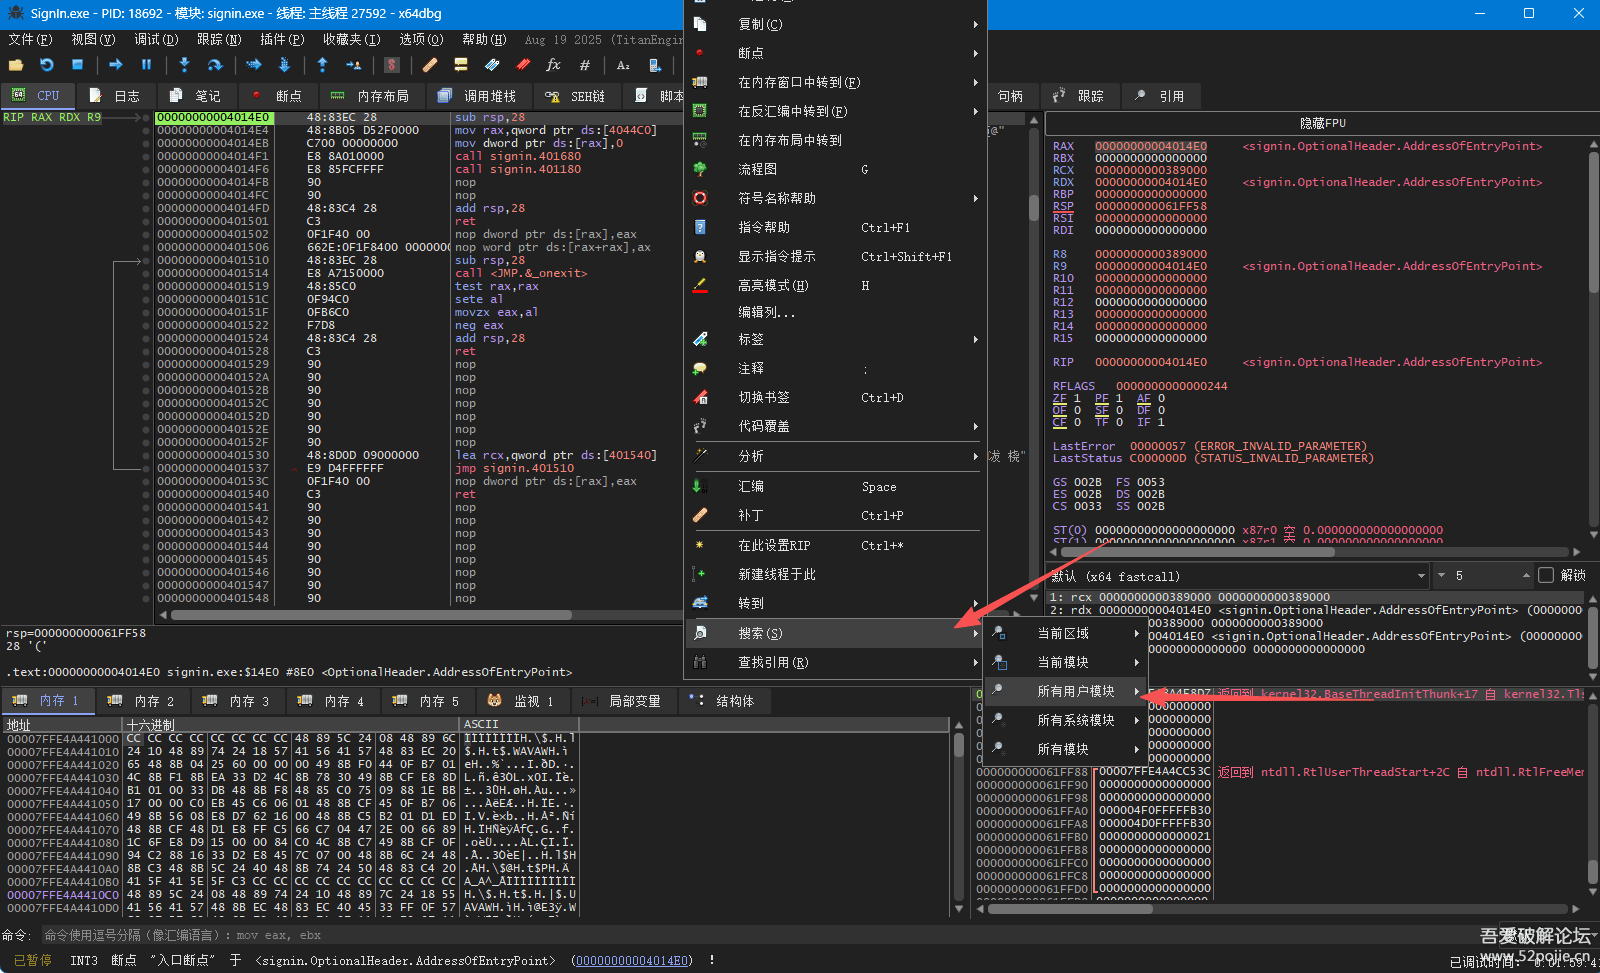
Task: Enable the 解锁 checkbox
Action: [x=1546, y=575]
